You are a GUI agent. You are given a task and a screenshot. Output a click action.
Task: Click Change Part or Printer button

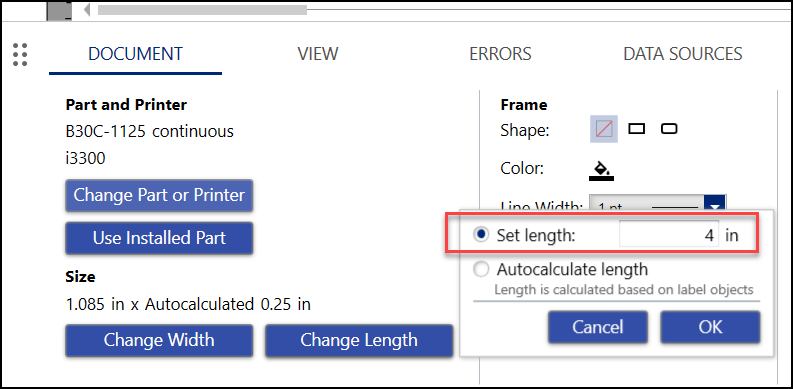point(159,195)
